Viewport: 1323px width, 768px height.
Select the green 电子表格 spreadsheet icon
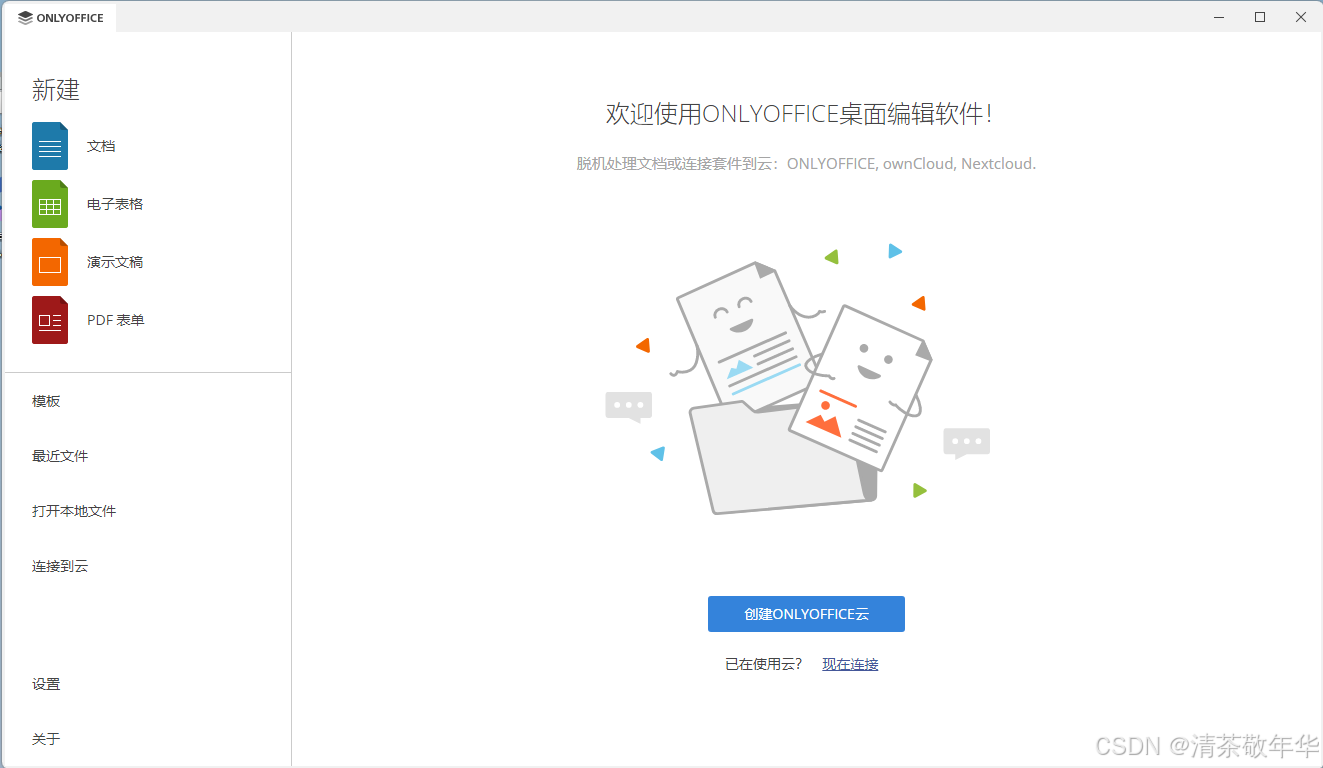pyautogui.click(x=49, y=203)
